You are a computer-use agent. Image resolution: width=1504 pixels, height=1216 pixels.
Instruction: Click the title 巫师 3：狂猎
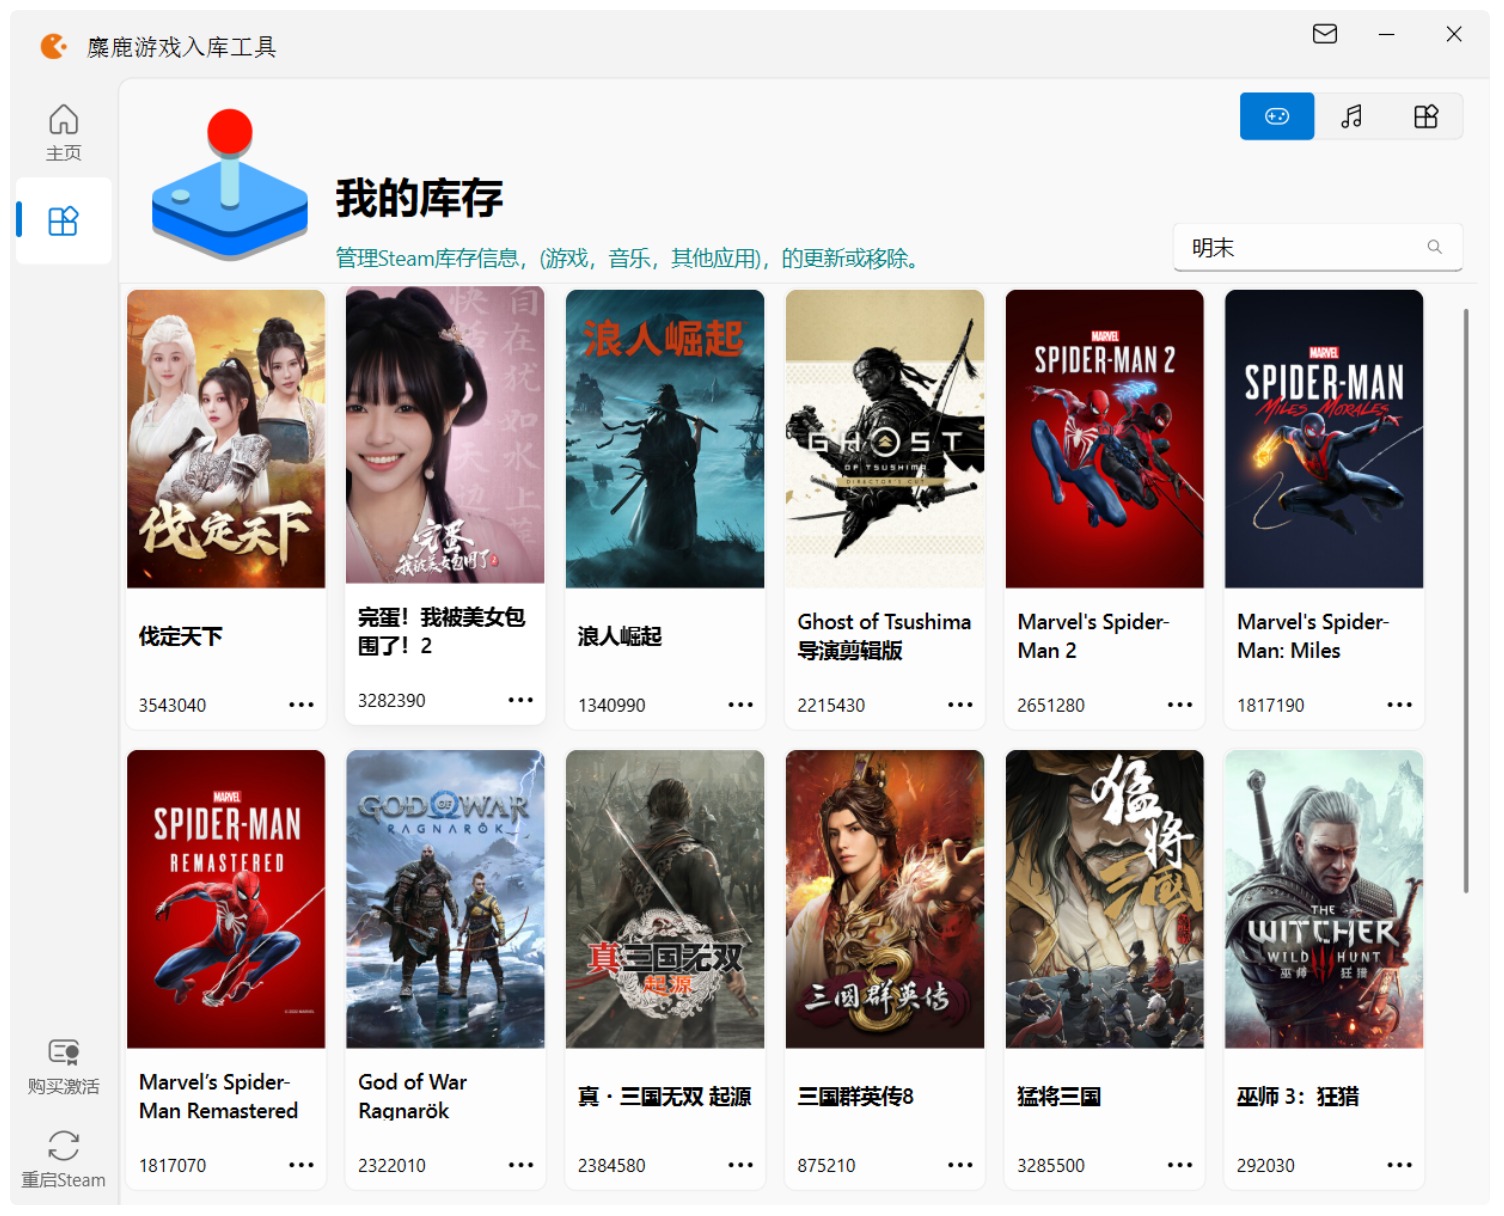[x=1298, y=1096]
